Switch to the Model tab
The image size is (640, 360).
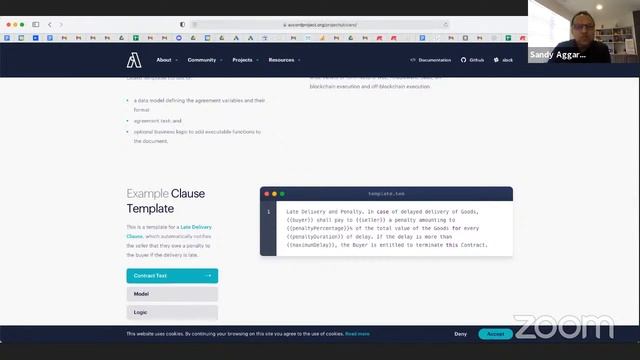[x=172, y=294]
